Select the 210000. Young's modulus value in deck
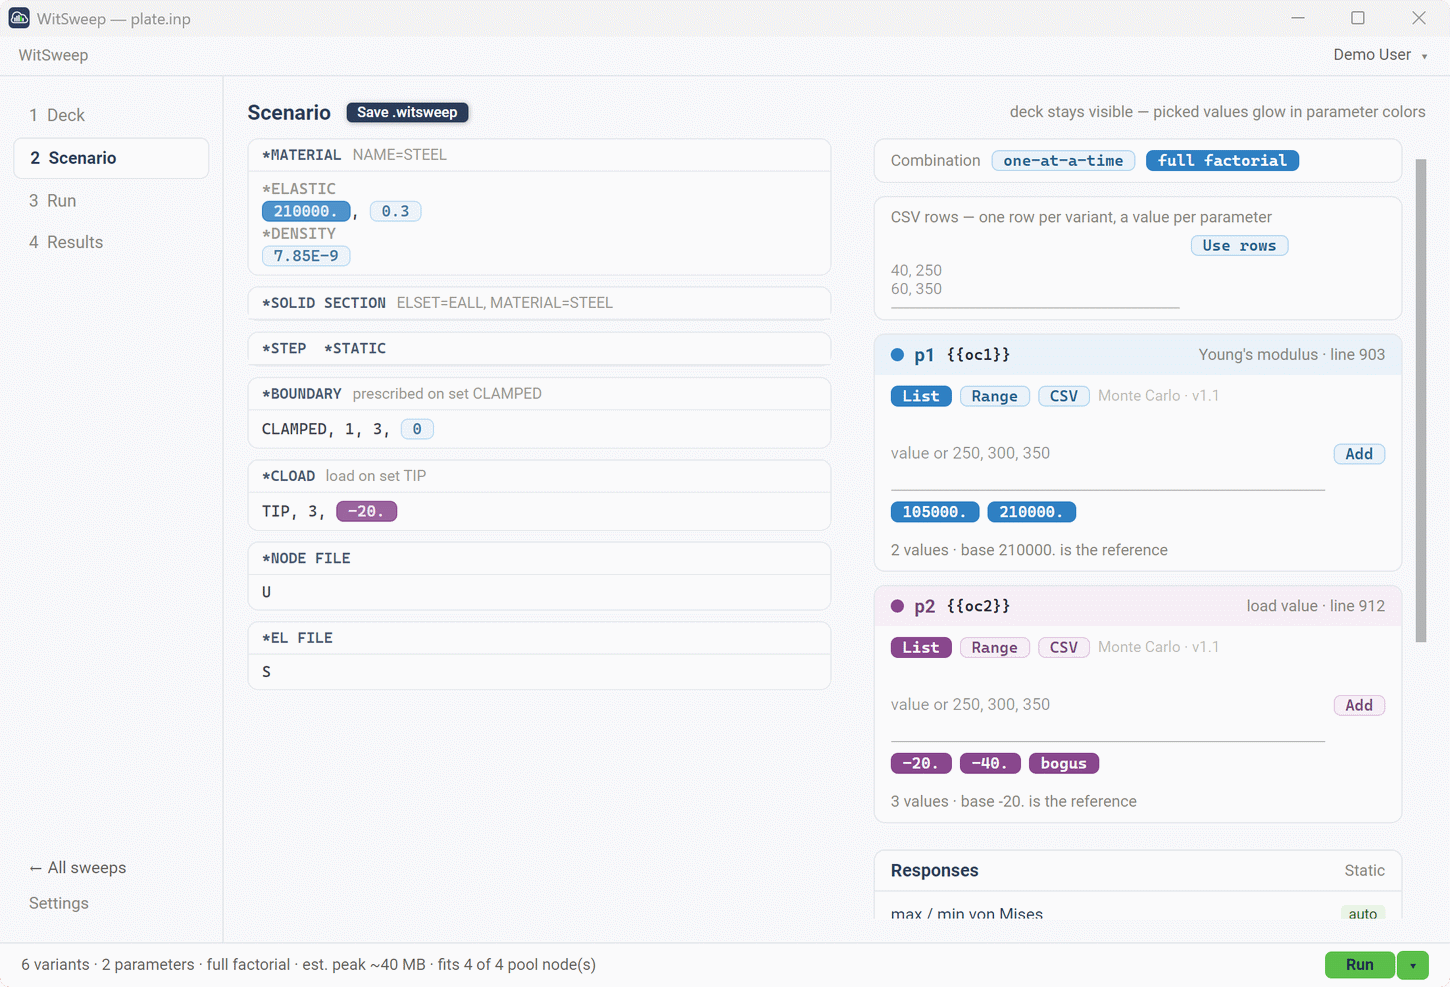Screen dimensions: 1450x987 [305, 212]
